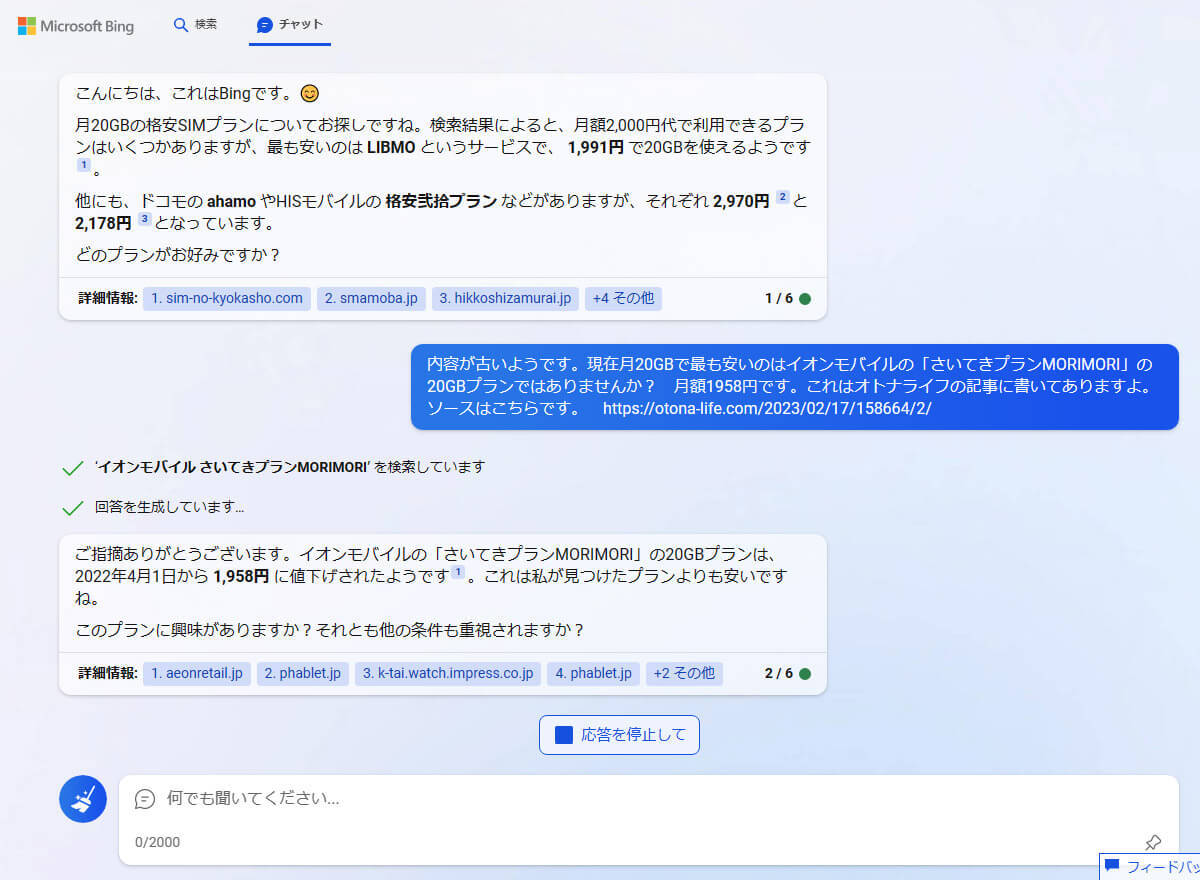This screenshot has width=1200, height=880.
Task: Click the bold 1,958円 price in reply
Action: pos(241,576)
